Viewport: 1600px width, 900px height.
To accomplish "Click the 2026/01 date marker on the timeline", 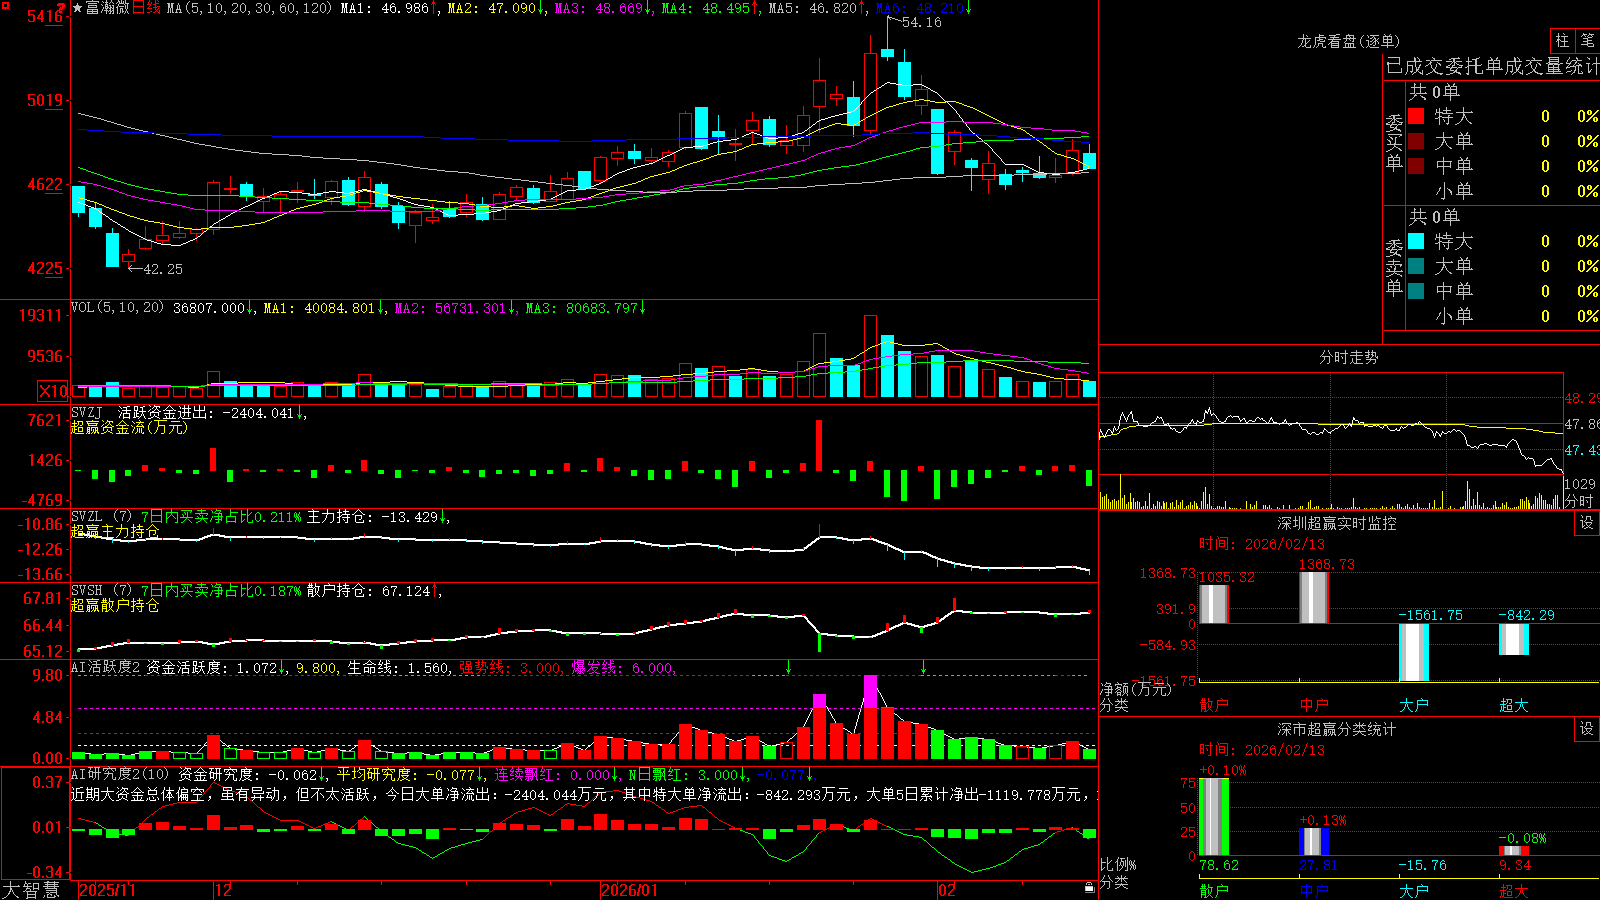I will 630,890.
